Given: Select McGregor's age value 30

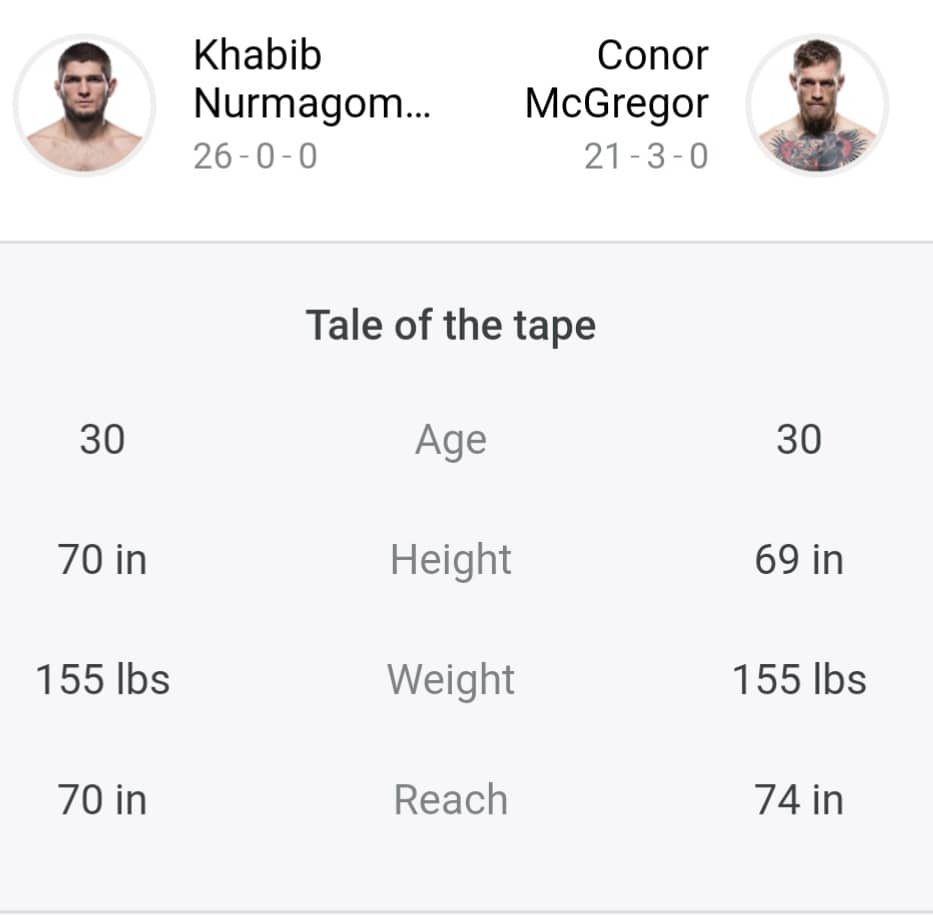Looking at the screenshot, I should [x=799, y=440].
